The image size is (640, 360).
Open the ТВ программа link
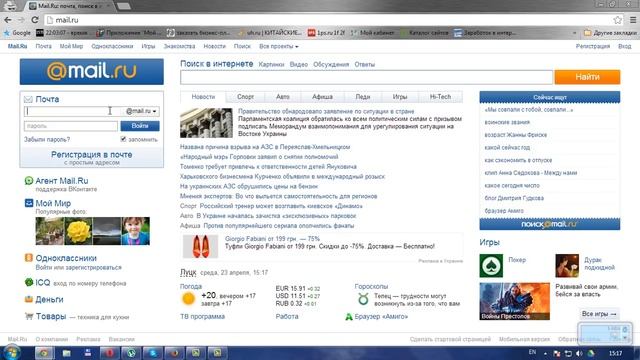pyautogui.click(x=202, y=316)
